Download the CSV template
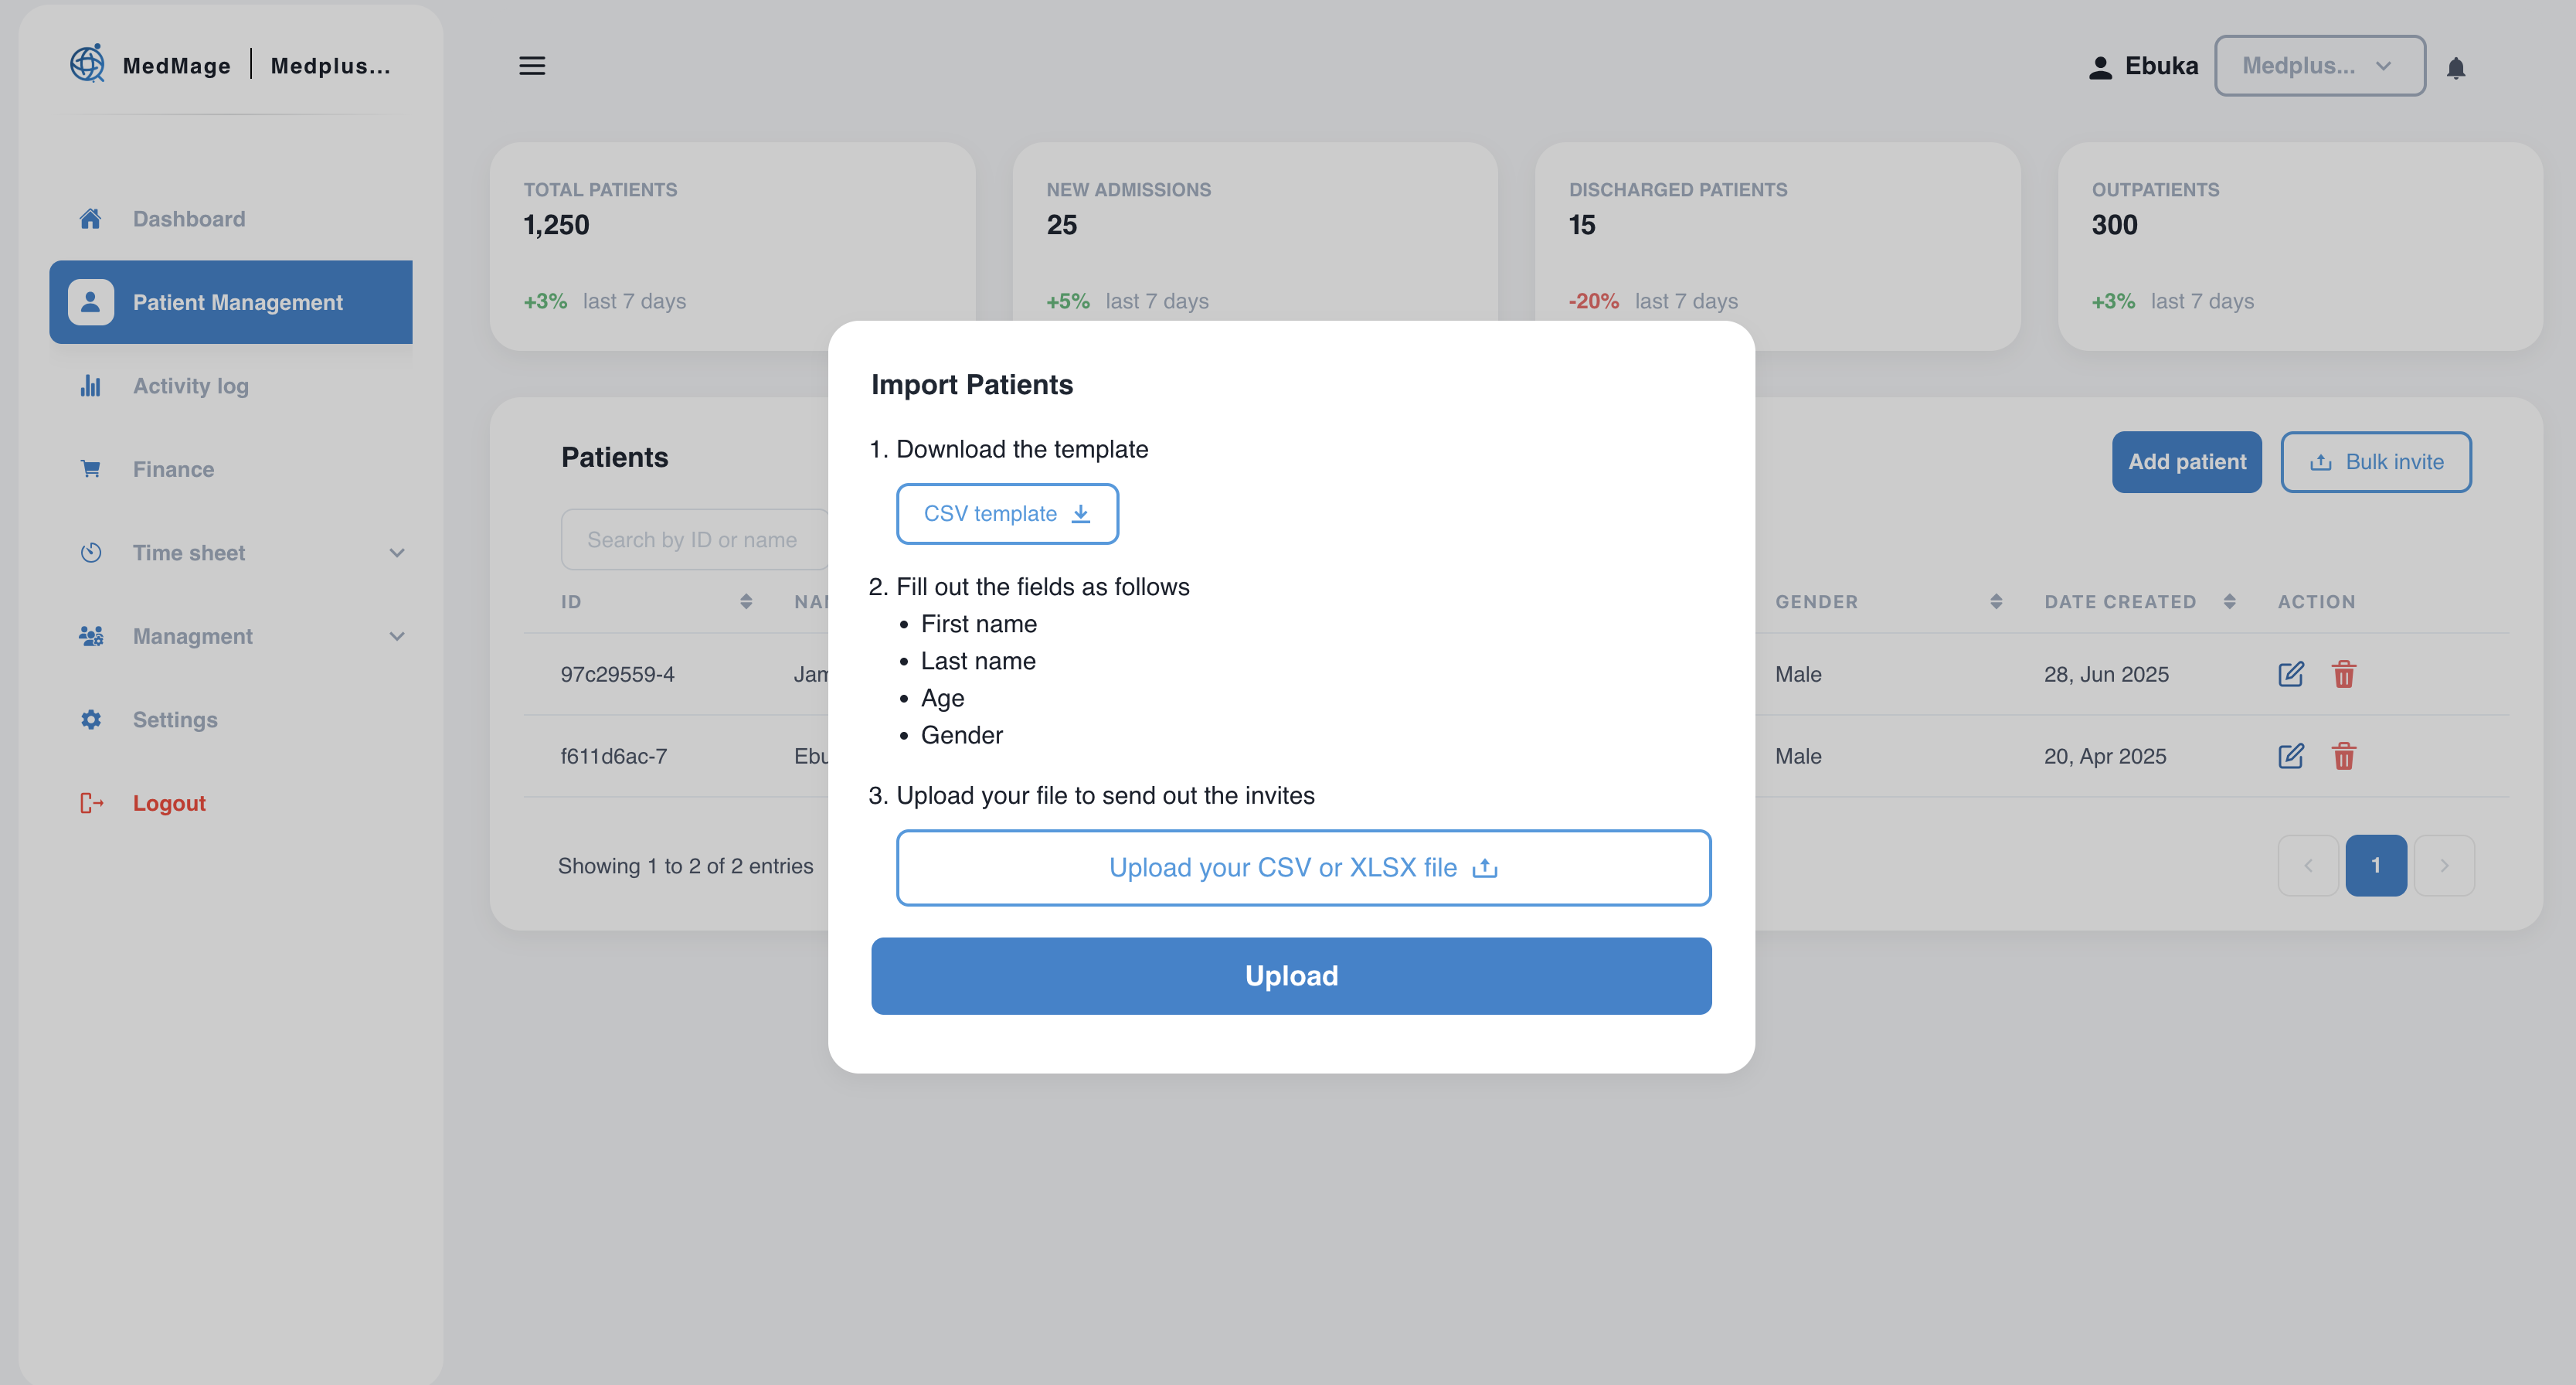 [1006, 514]
